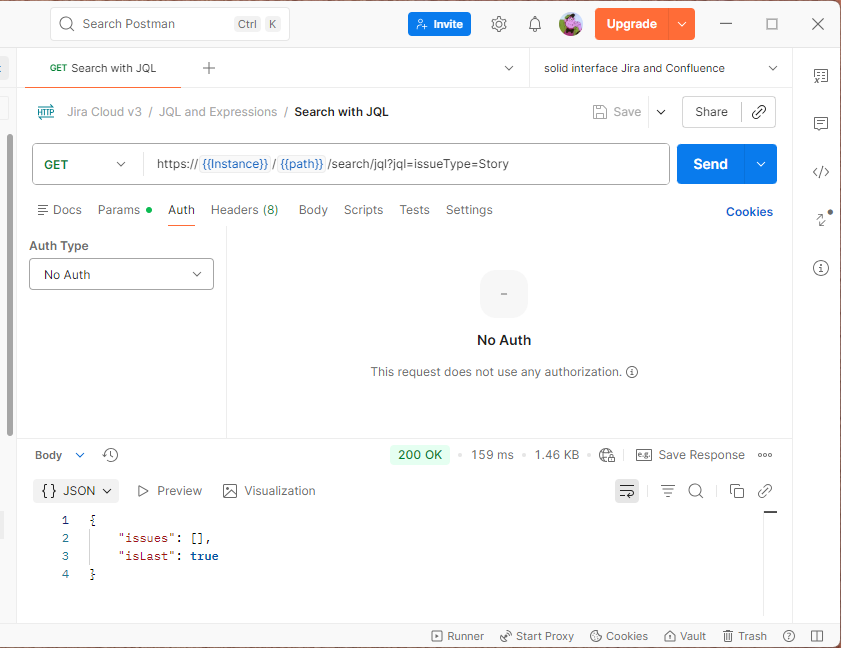Click the Invite button
Viewport: 842px width, 648px height.
[x=439, y=24]
